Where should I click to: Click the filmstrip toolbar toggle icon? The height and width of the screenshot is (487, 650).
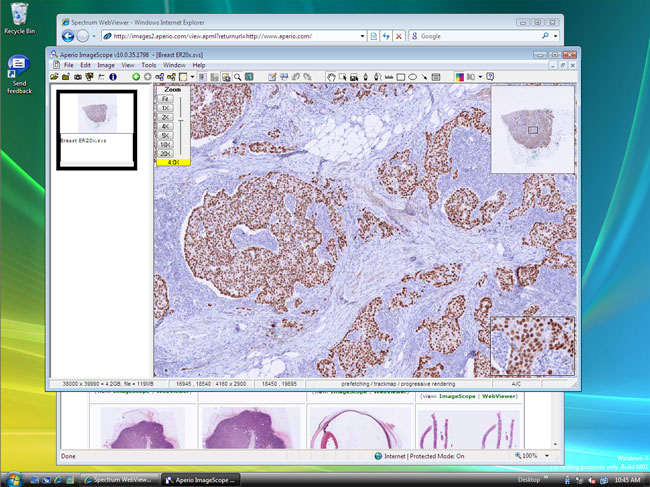click(202, 77)
